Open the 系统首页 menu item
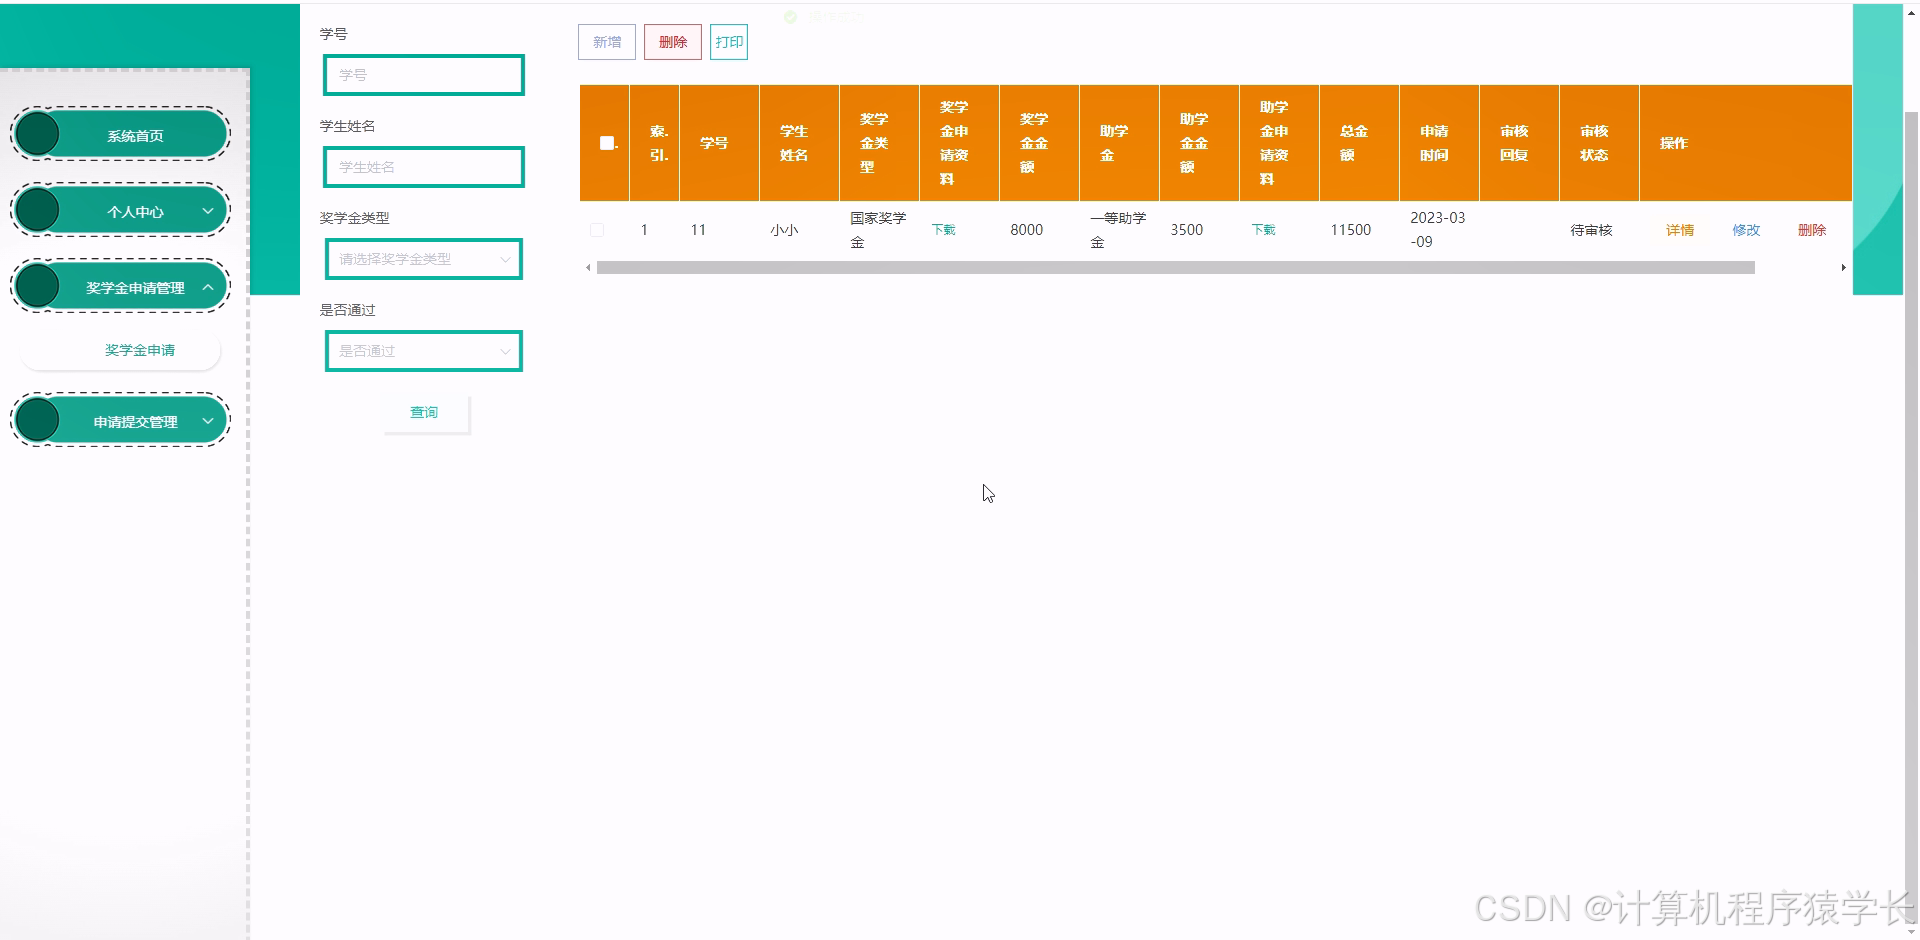1920x940 pixels. pos(121,134)
